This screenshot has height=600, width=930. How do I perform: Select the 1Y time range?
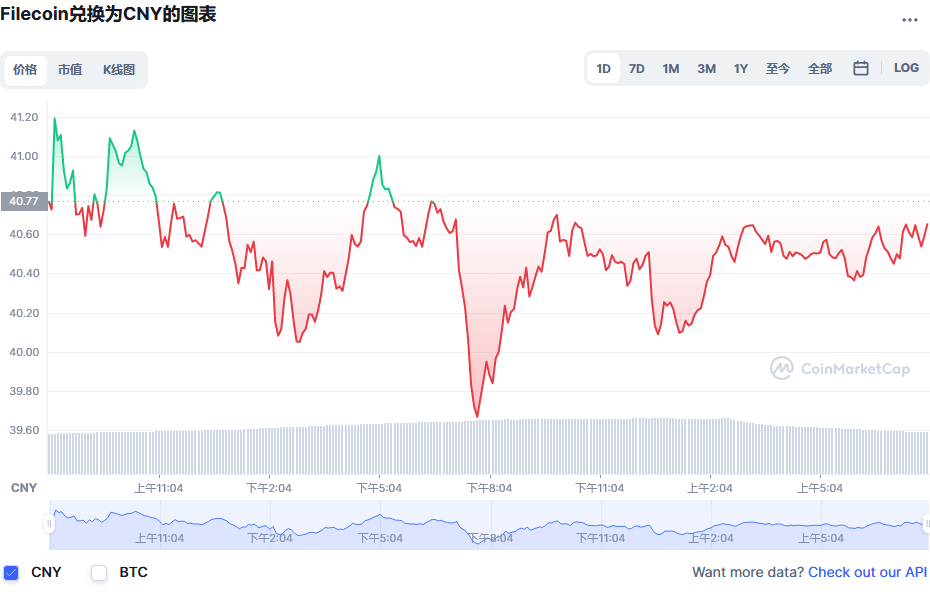point(740,69)
